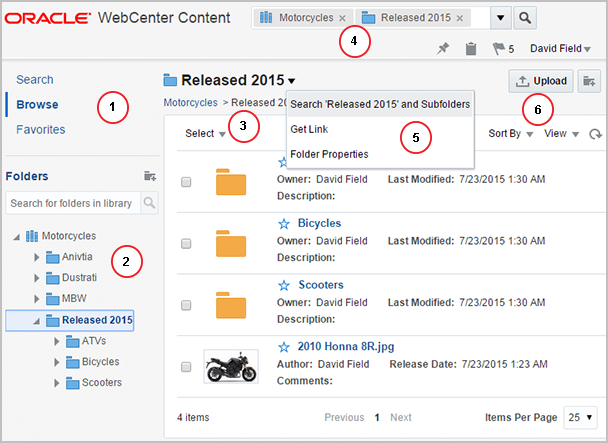Expand the MBW folder node
Viewport: 608px width, 443px height.
pyautogui.click(x=36, y=299)
